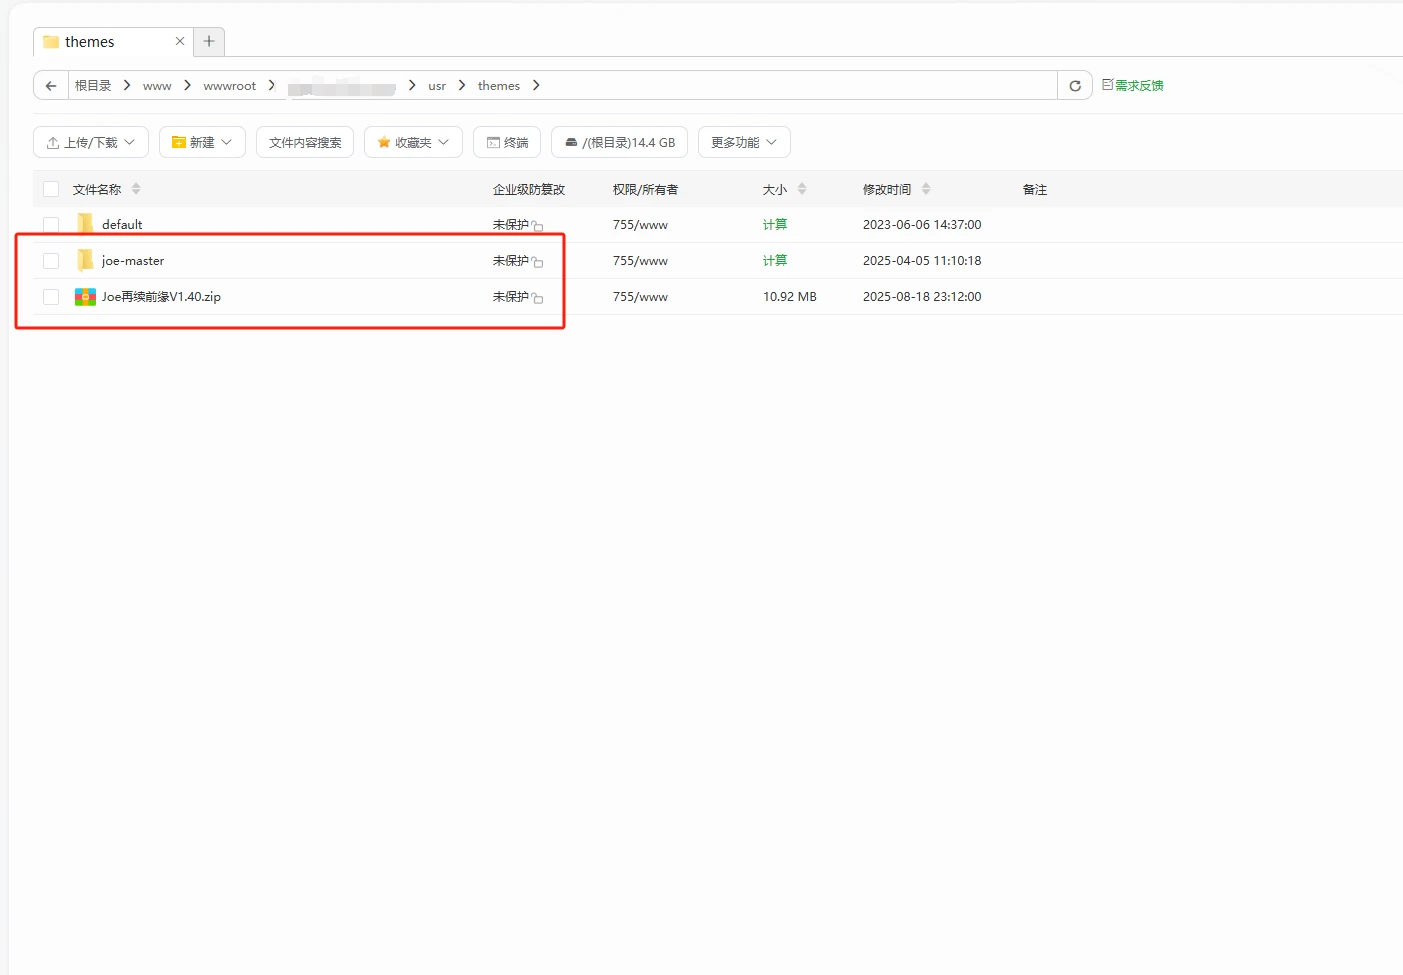The image size is (1403, 975).
Task: Navigate to wwwroot in breadcrumb path
Action: click(229, 86)
